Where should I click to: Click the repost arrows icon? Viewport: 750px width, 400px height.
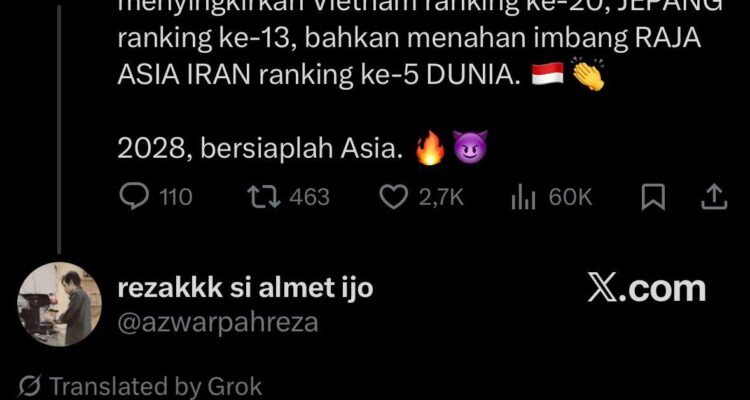pyautogui.click(x=264, y=198)
